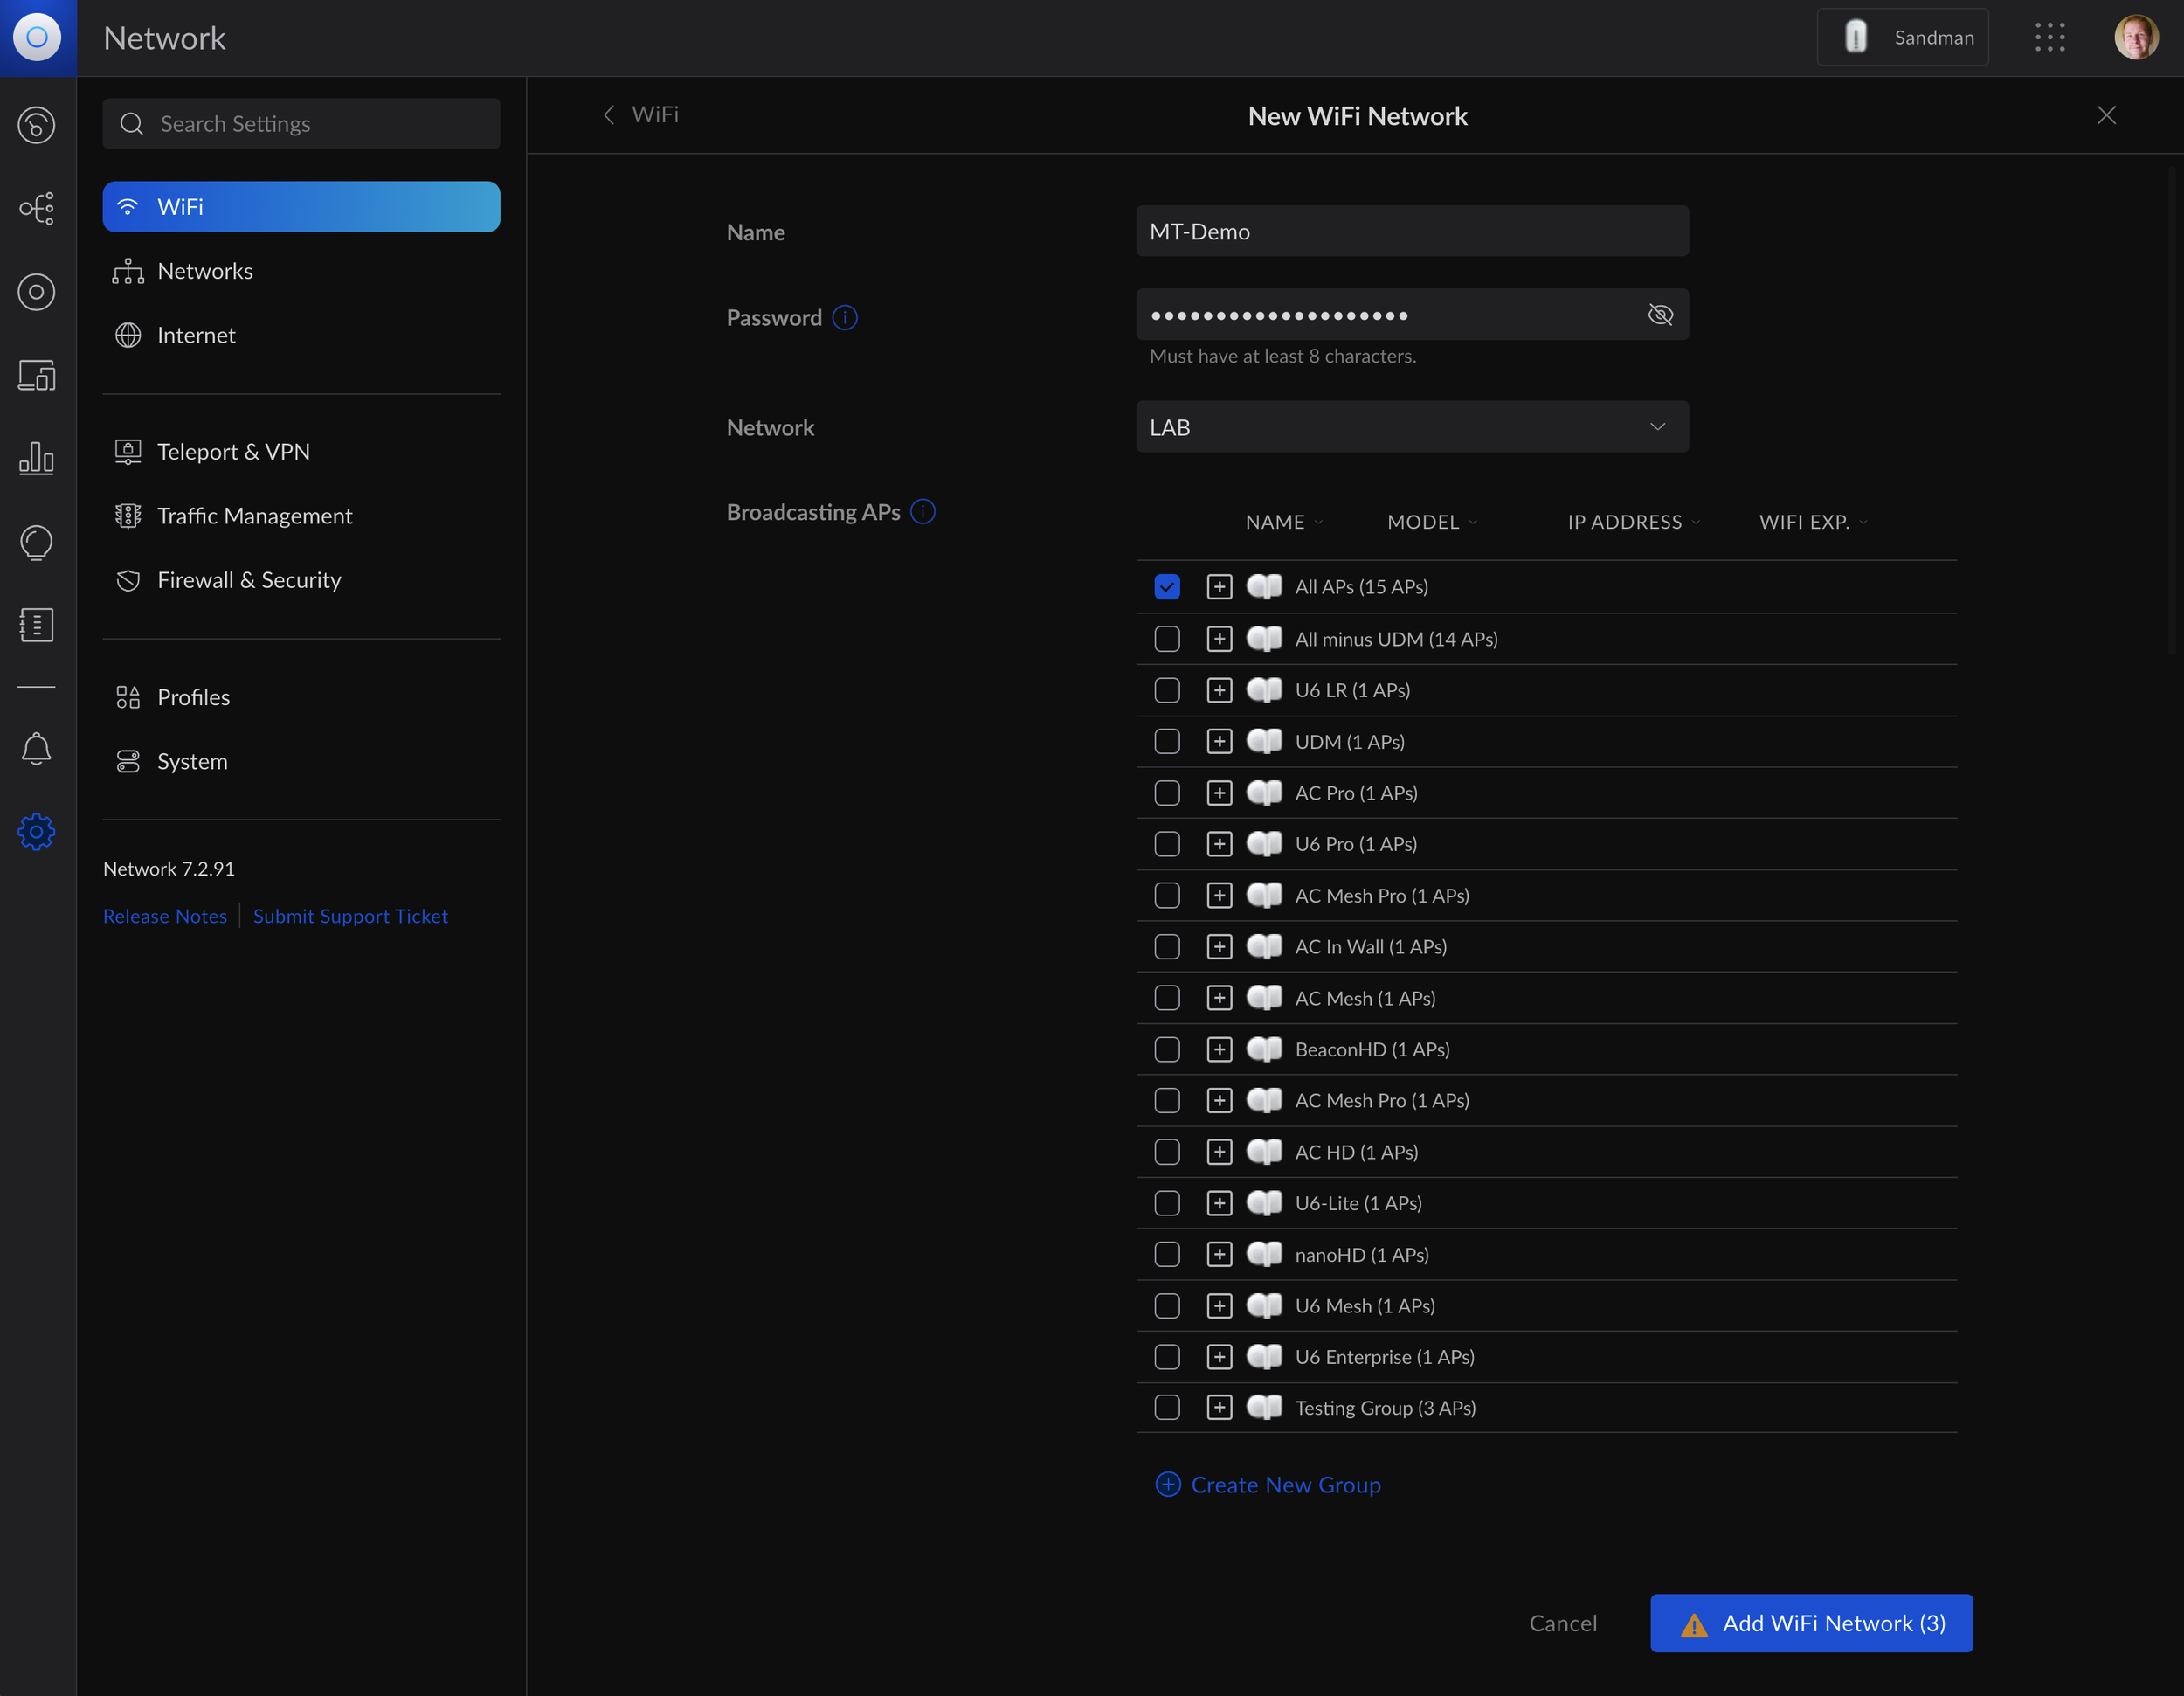Uncheck the All APs (15 APs) checkbox
Viewport: 2184px width, 1696px height.
click(x=1166, y=587)
